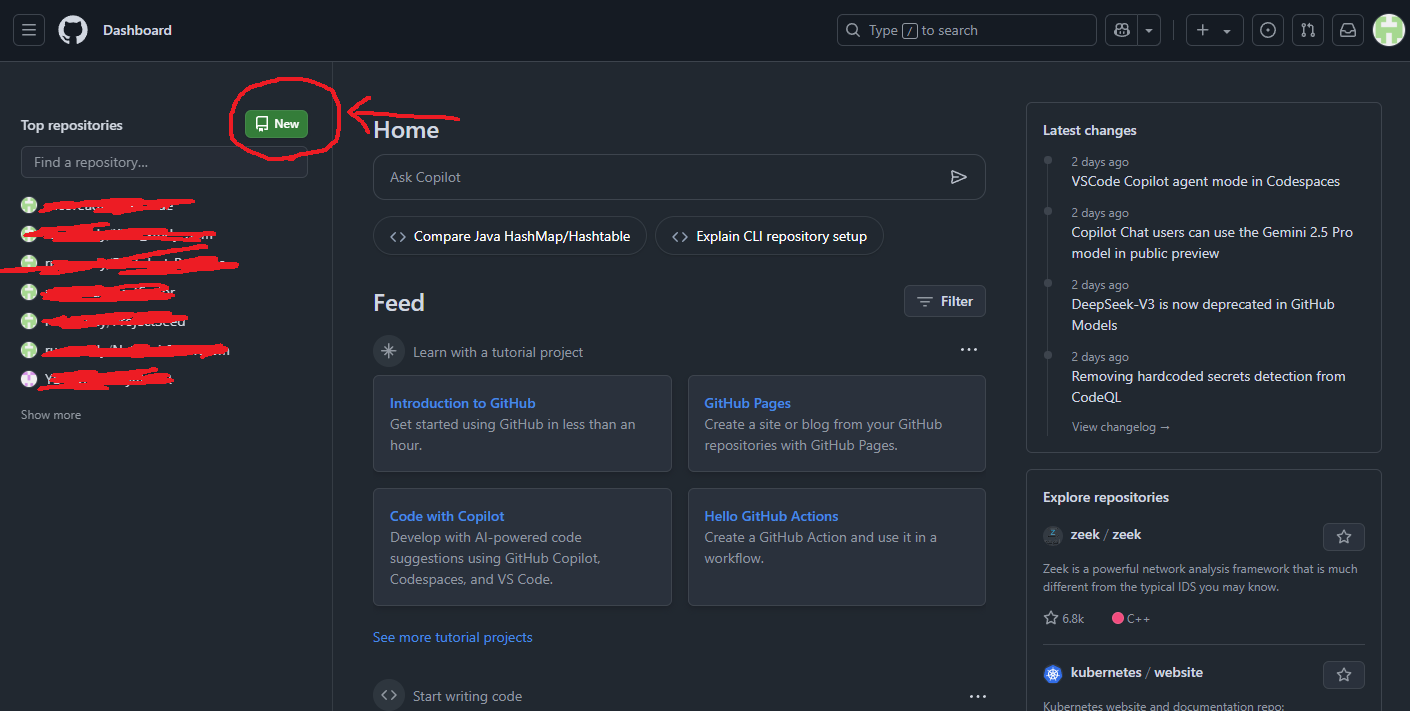Screen dimensions: 1410x711
Task: Open the zeek / zeek repository
Action: pos(1106,535)
